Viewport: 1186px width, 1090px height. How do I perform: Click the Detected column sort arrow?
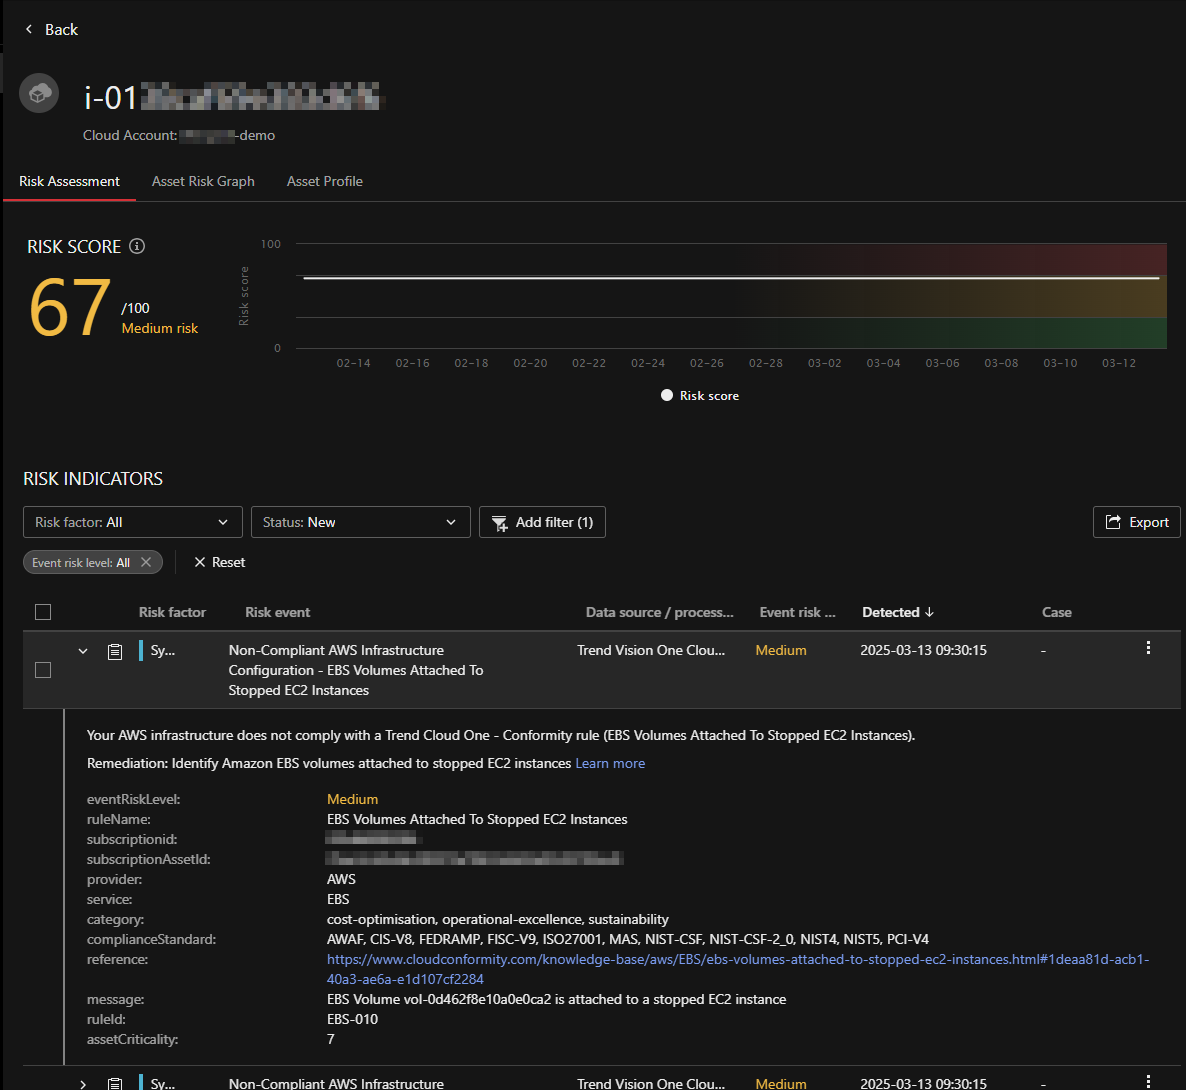930,612
